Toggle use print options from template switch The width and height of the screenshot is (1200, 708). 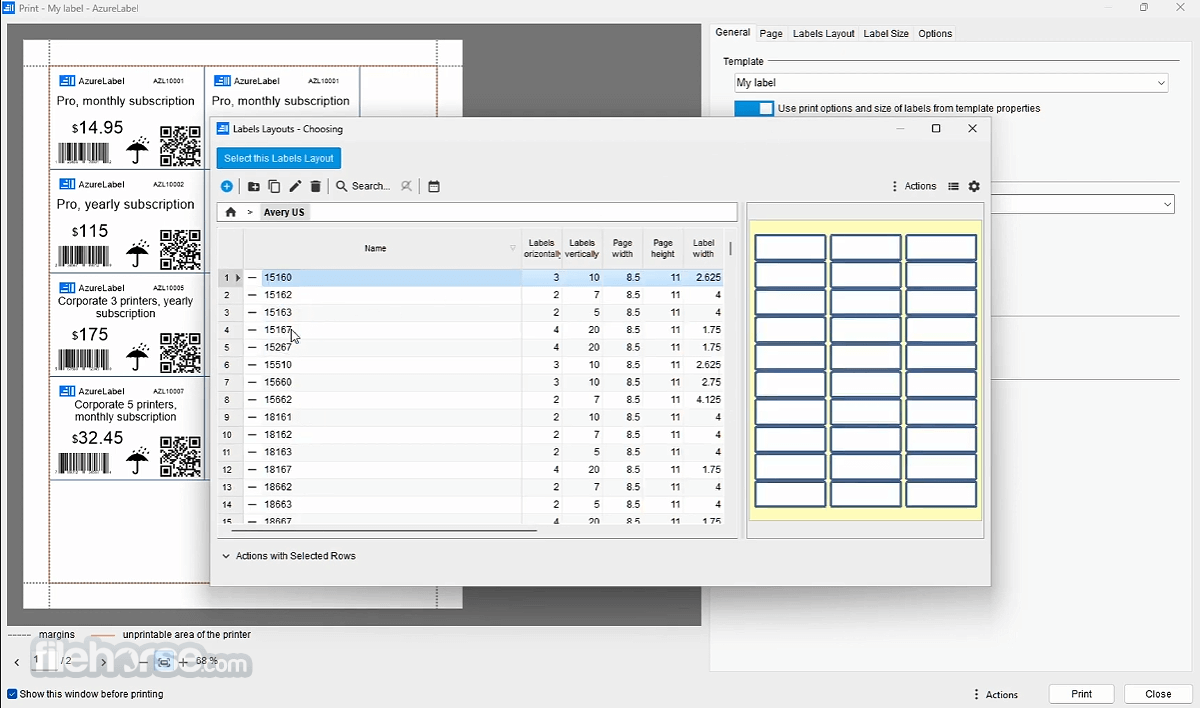click(754, 108)
